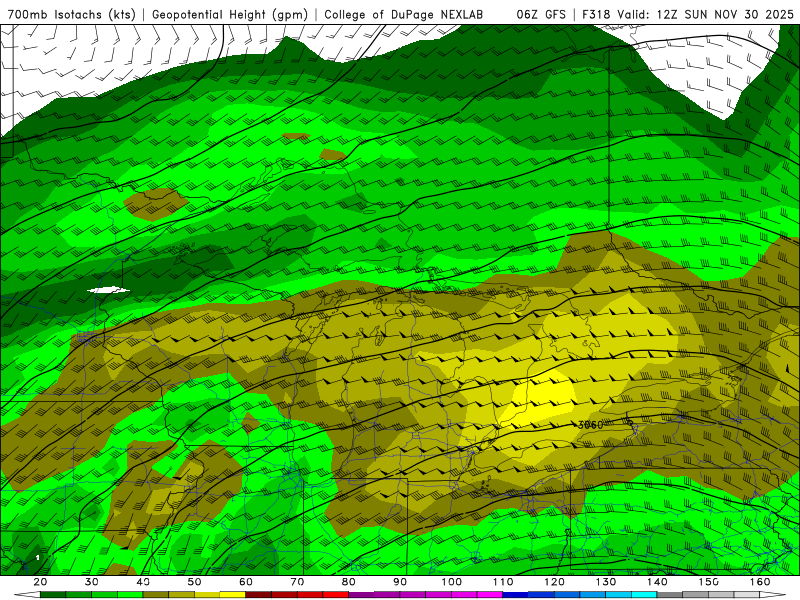Click the olive 40-45 kt legend swatch

(156, 595)
